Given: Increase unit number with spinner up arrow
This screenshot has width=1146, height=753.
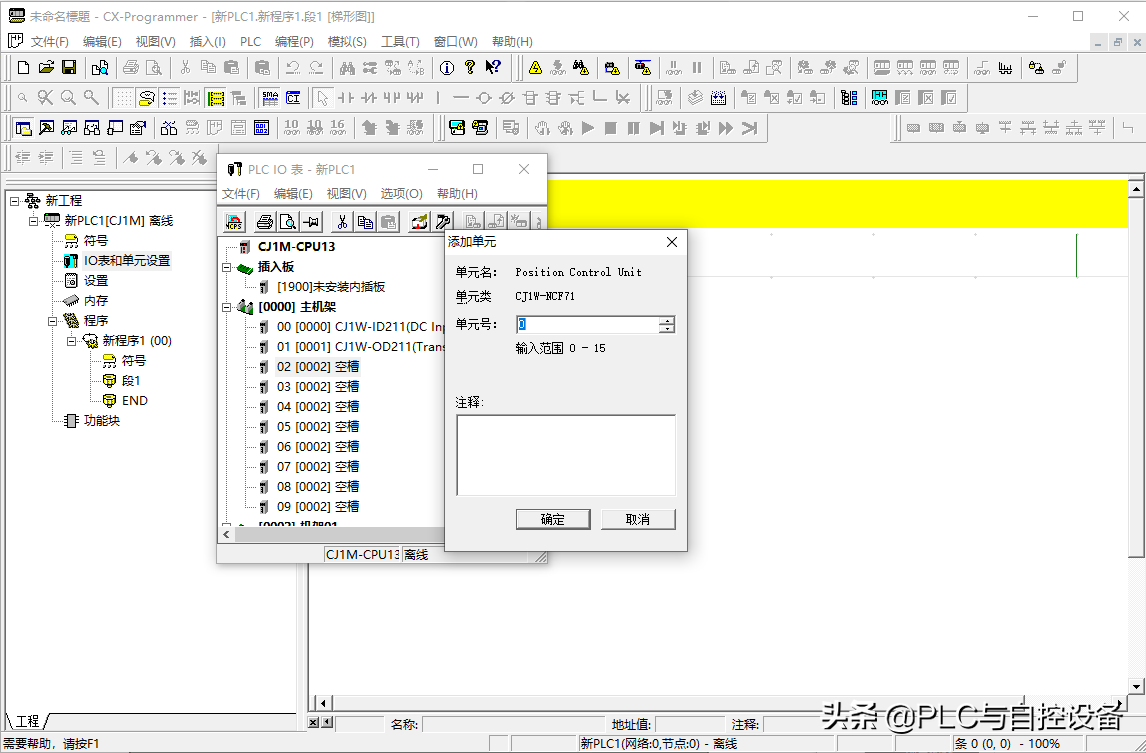Looking at the screenshot, I should pyautogui.click(x=667, y=320).
